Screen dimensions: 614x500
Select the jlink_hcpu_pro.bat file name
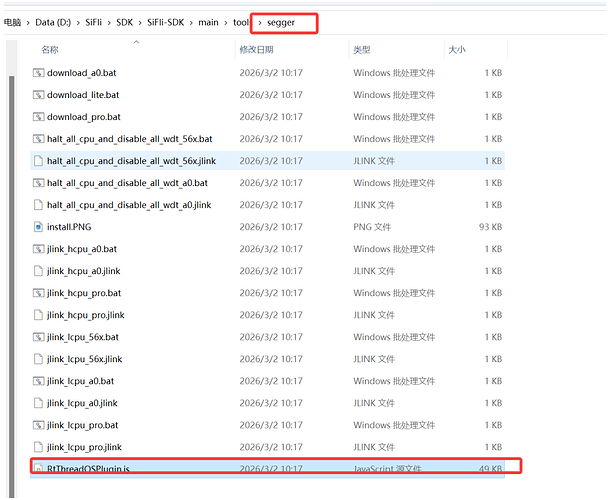click(84, 293)
